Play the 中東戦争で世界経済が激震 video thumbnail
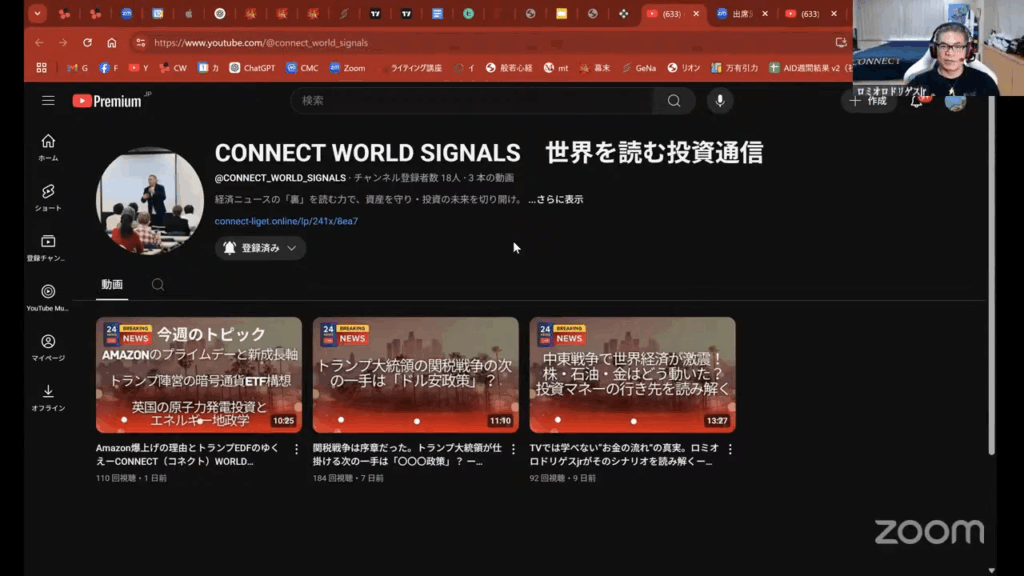 (x=633, y=375)
